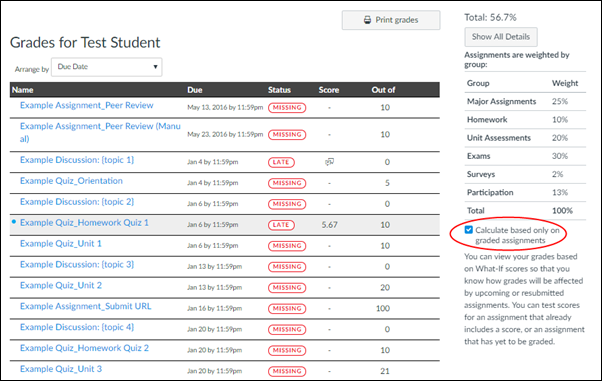
Task: Open the Example Quiz_Unit 1 link
Action: tap(61, 244)
